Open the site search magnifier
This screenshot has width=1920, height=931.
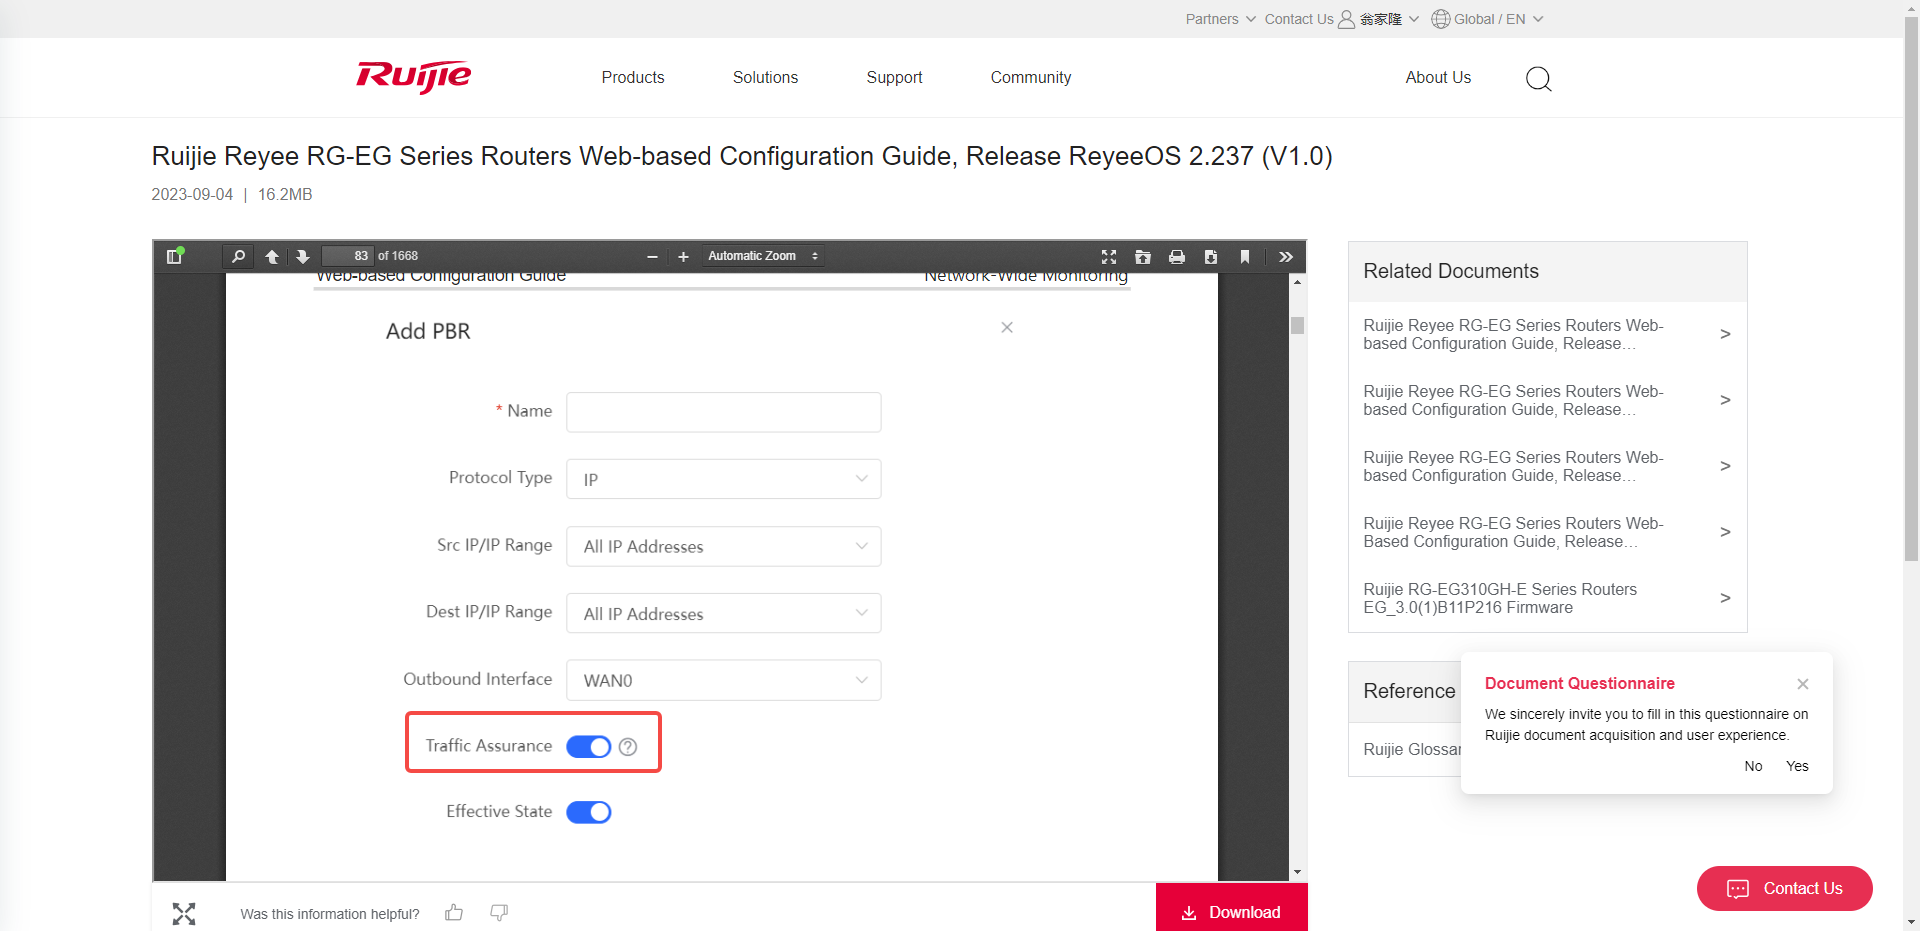click(x=1538, y=78)
